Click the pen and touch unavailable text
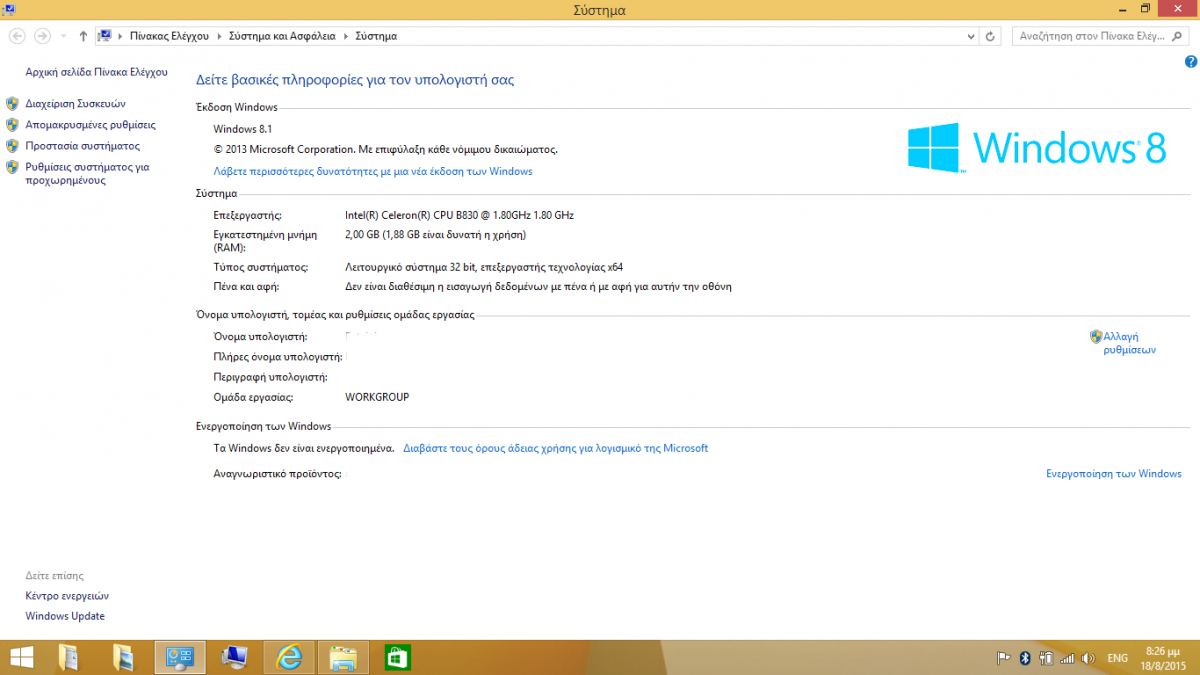This screenshot has width=1200, height=675. click(x=538, y=286)
